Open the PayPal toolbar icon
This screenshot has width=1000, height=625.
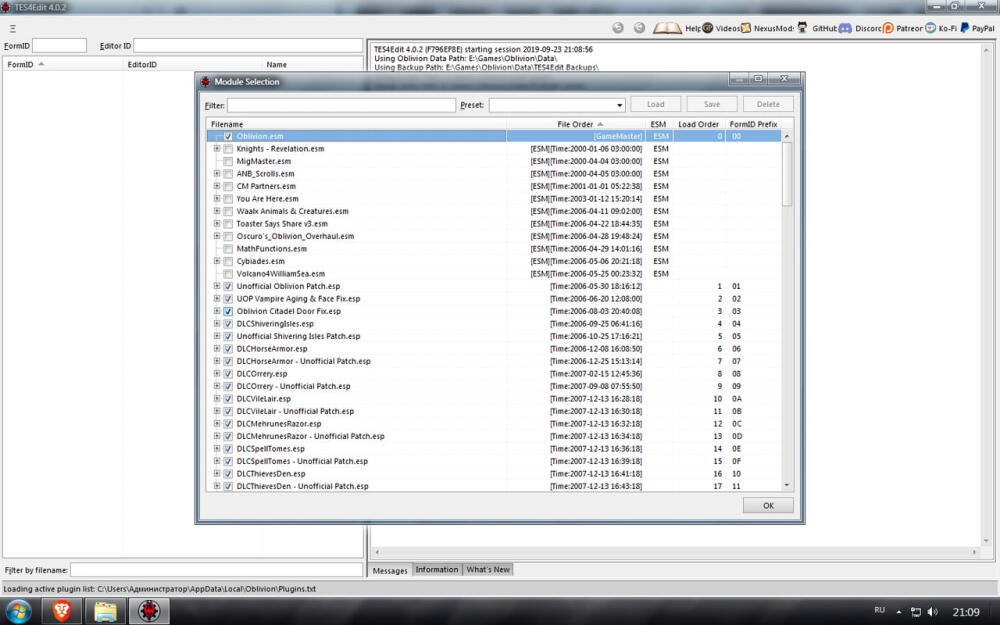point(965,28)
